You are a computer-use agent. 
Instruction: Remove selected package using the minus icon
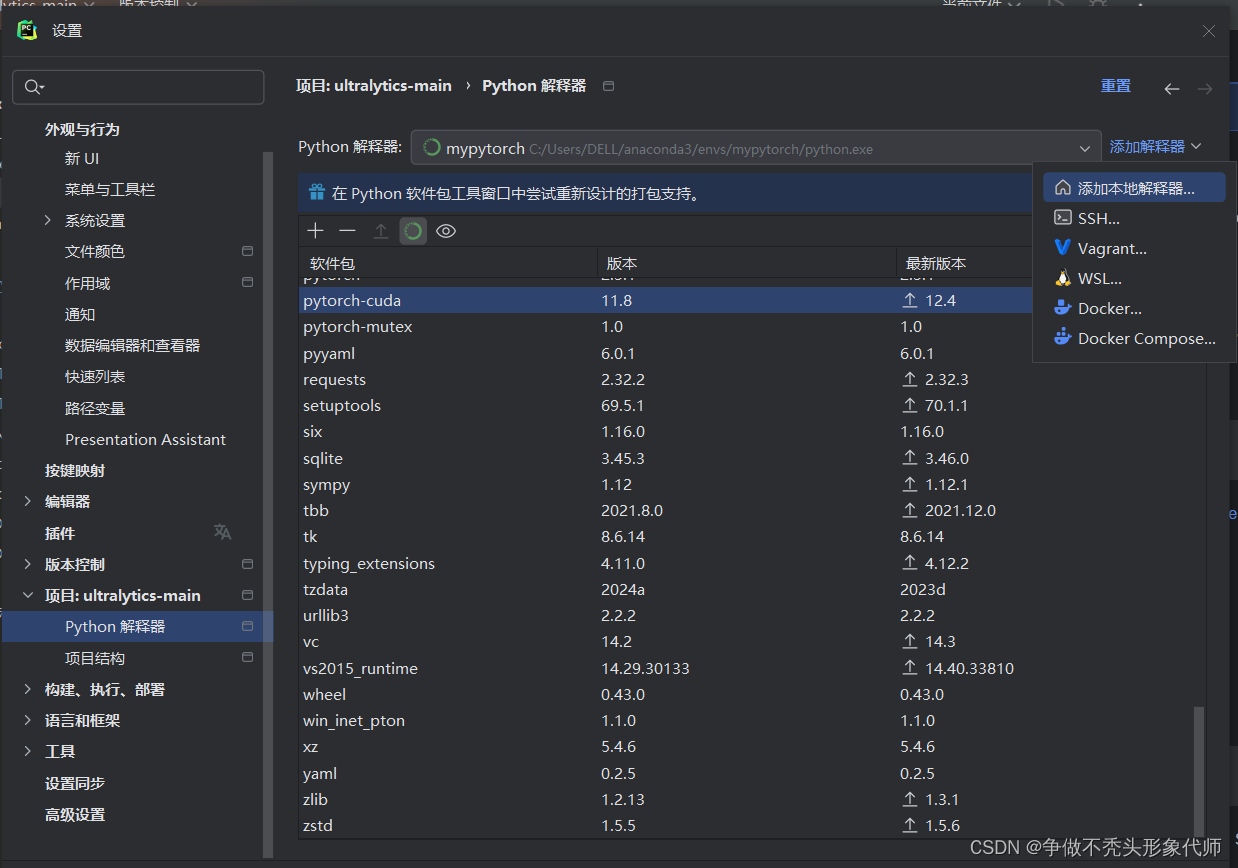pyautogui.click(x=347, y=230)
